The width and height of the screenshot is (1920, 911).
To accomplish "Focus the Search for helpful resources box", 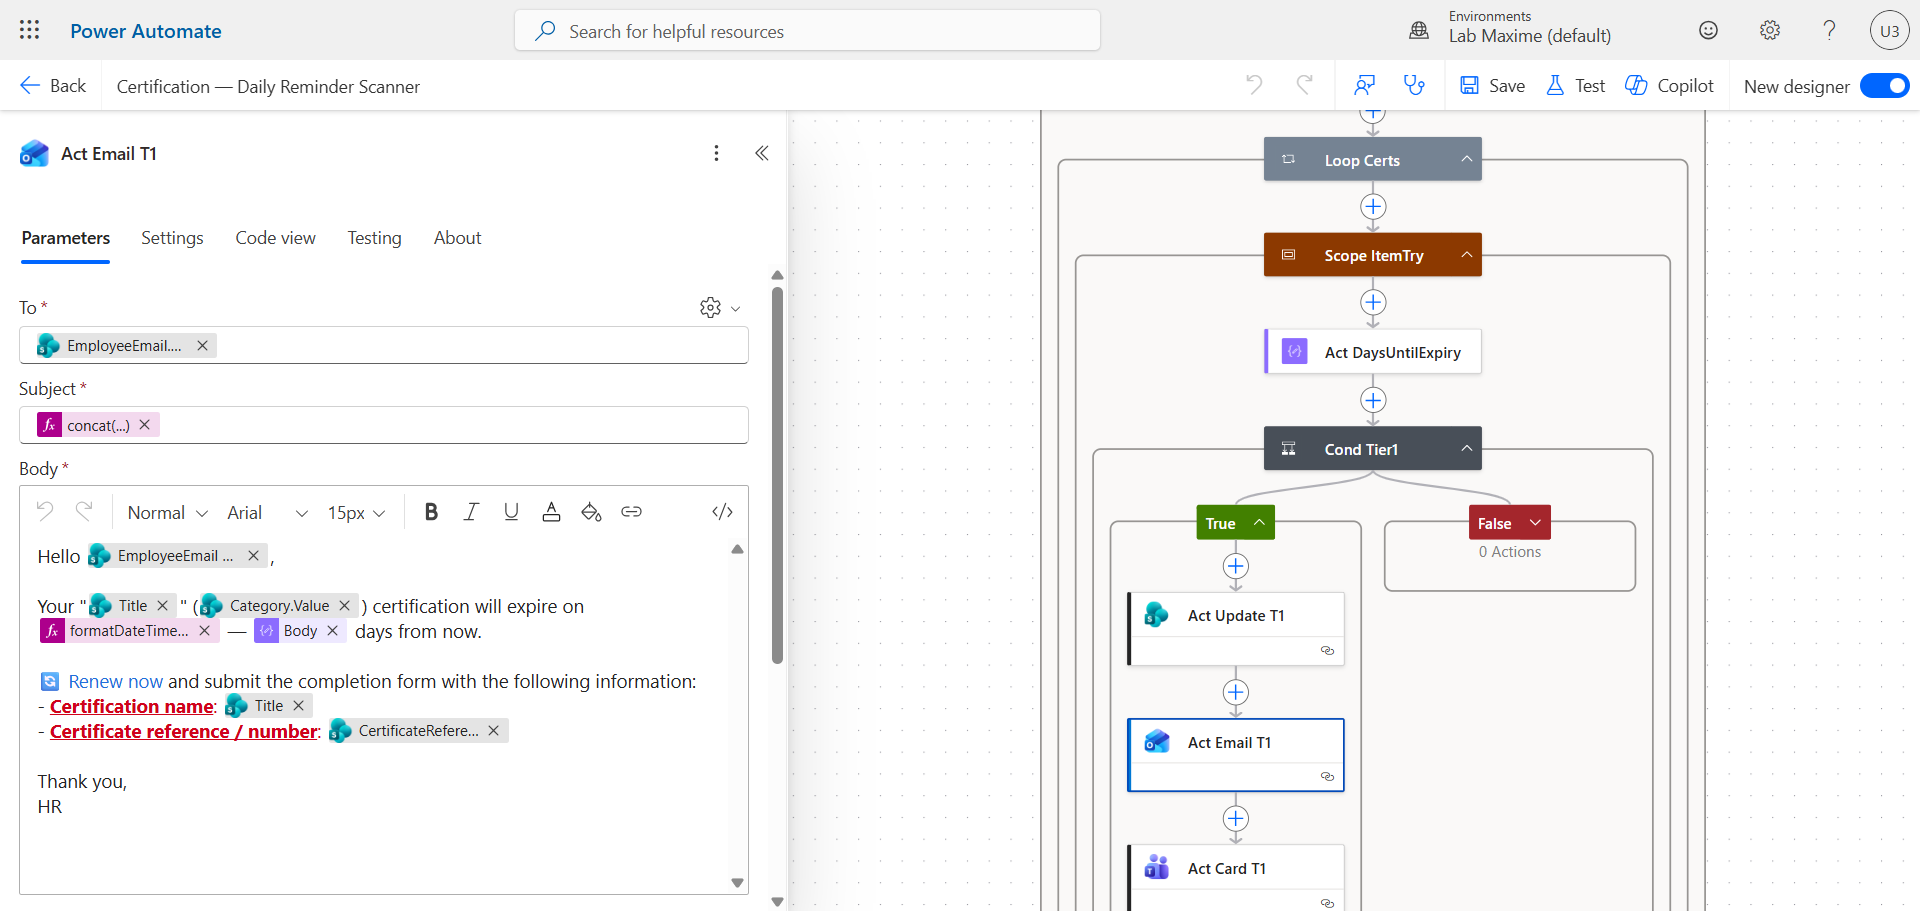I will click(807, 31).
